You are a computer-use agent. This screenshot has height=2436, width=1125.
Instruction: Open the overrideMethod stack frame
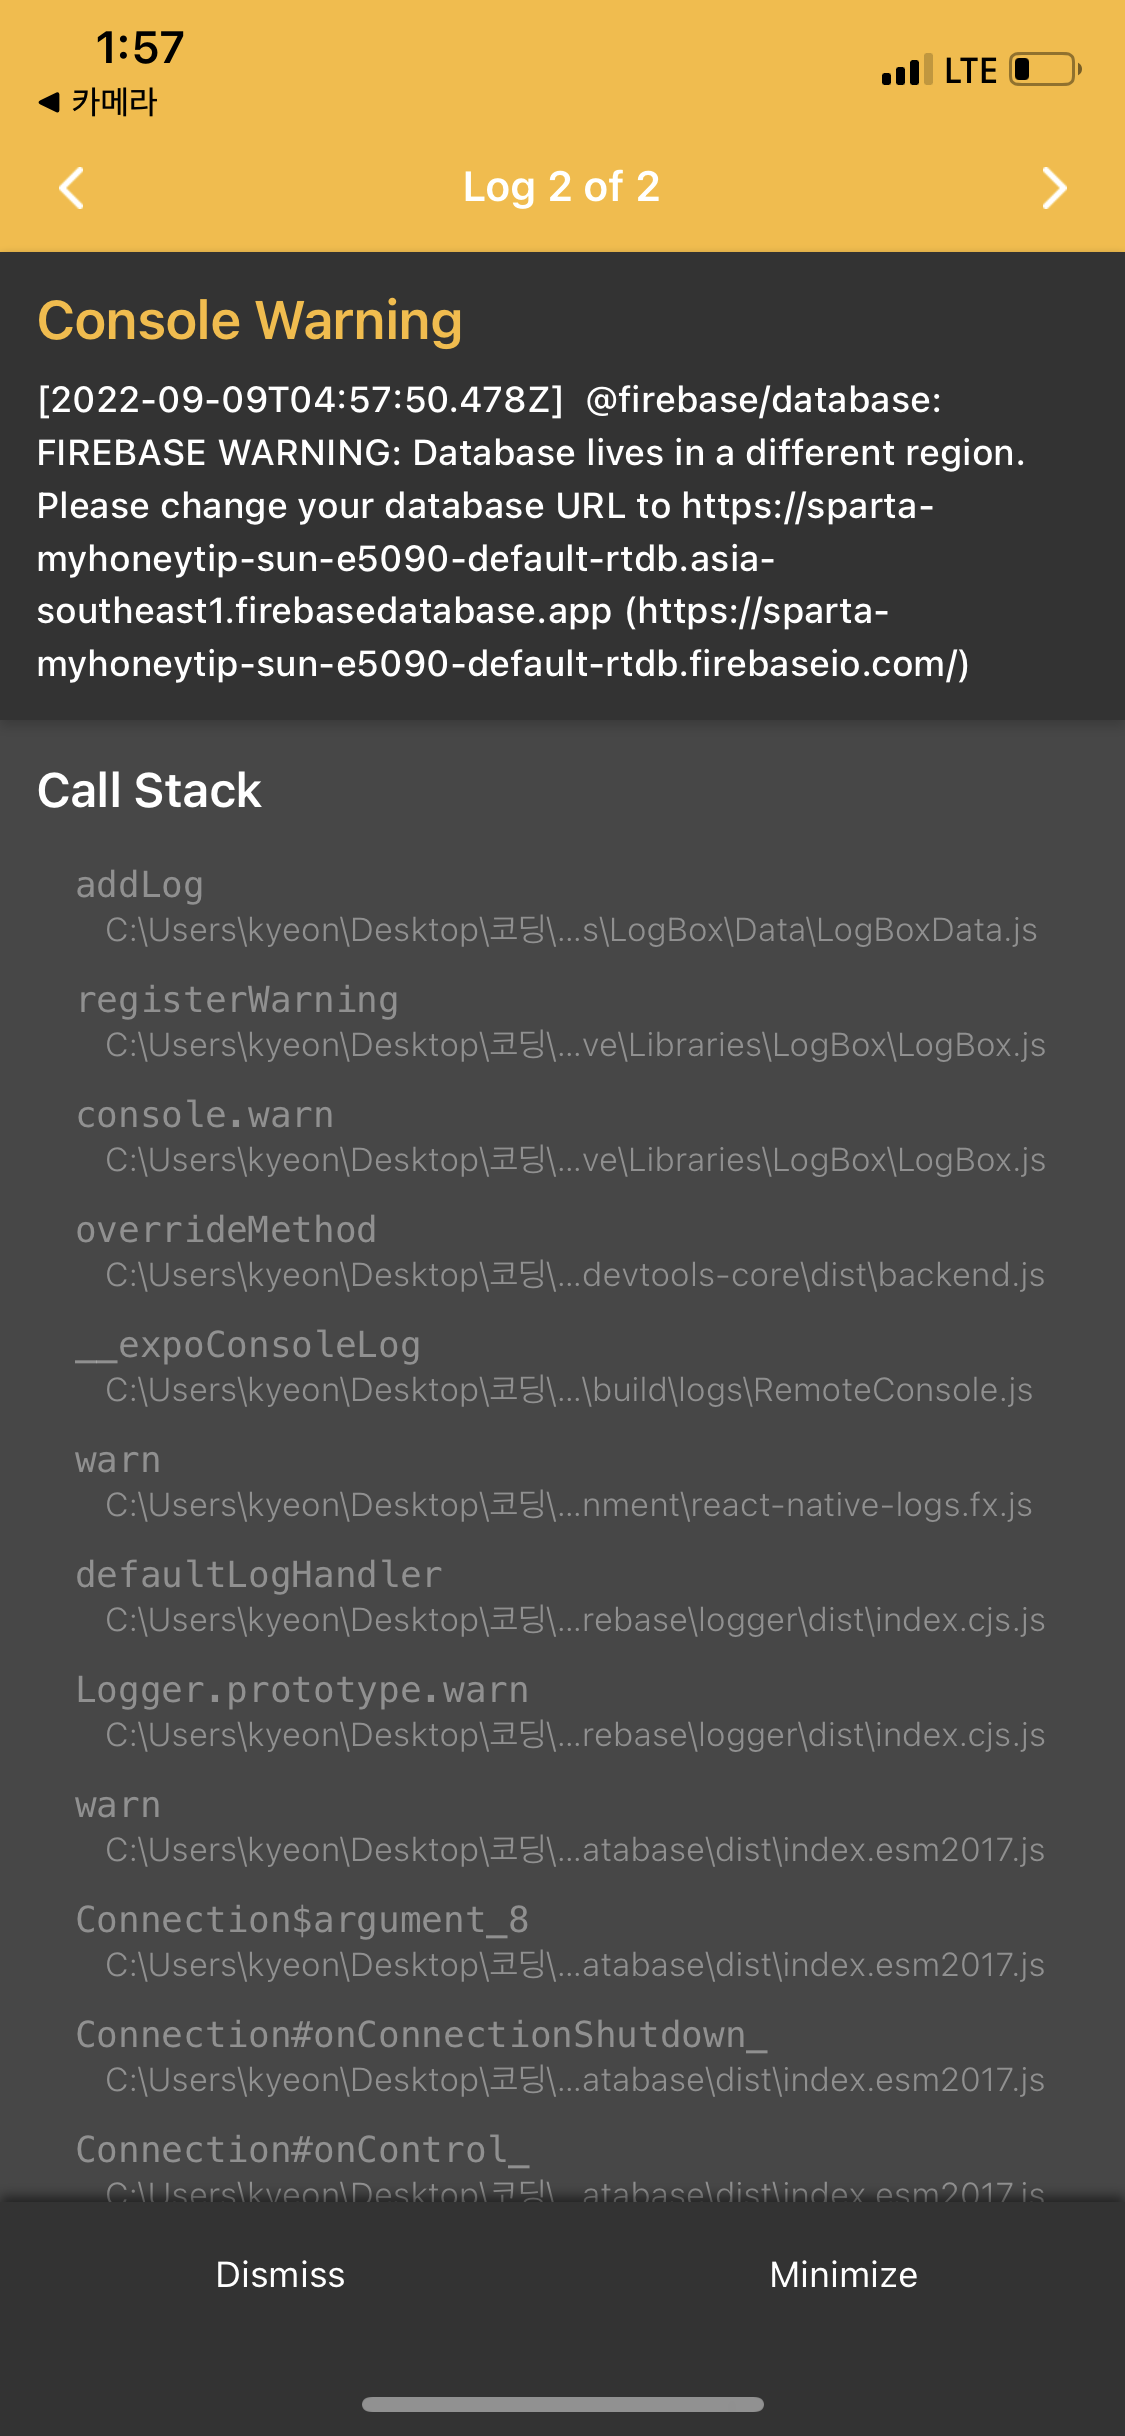[560, 1252]
